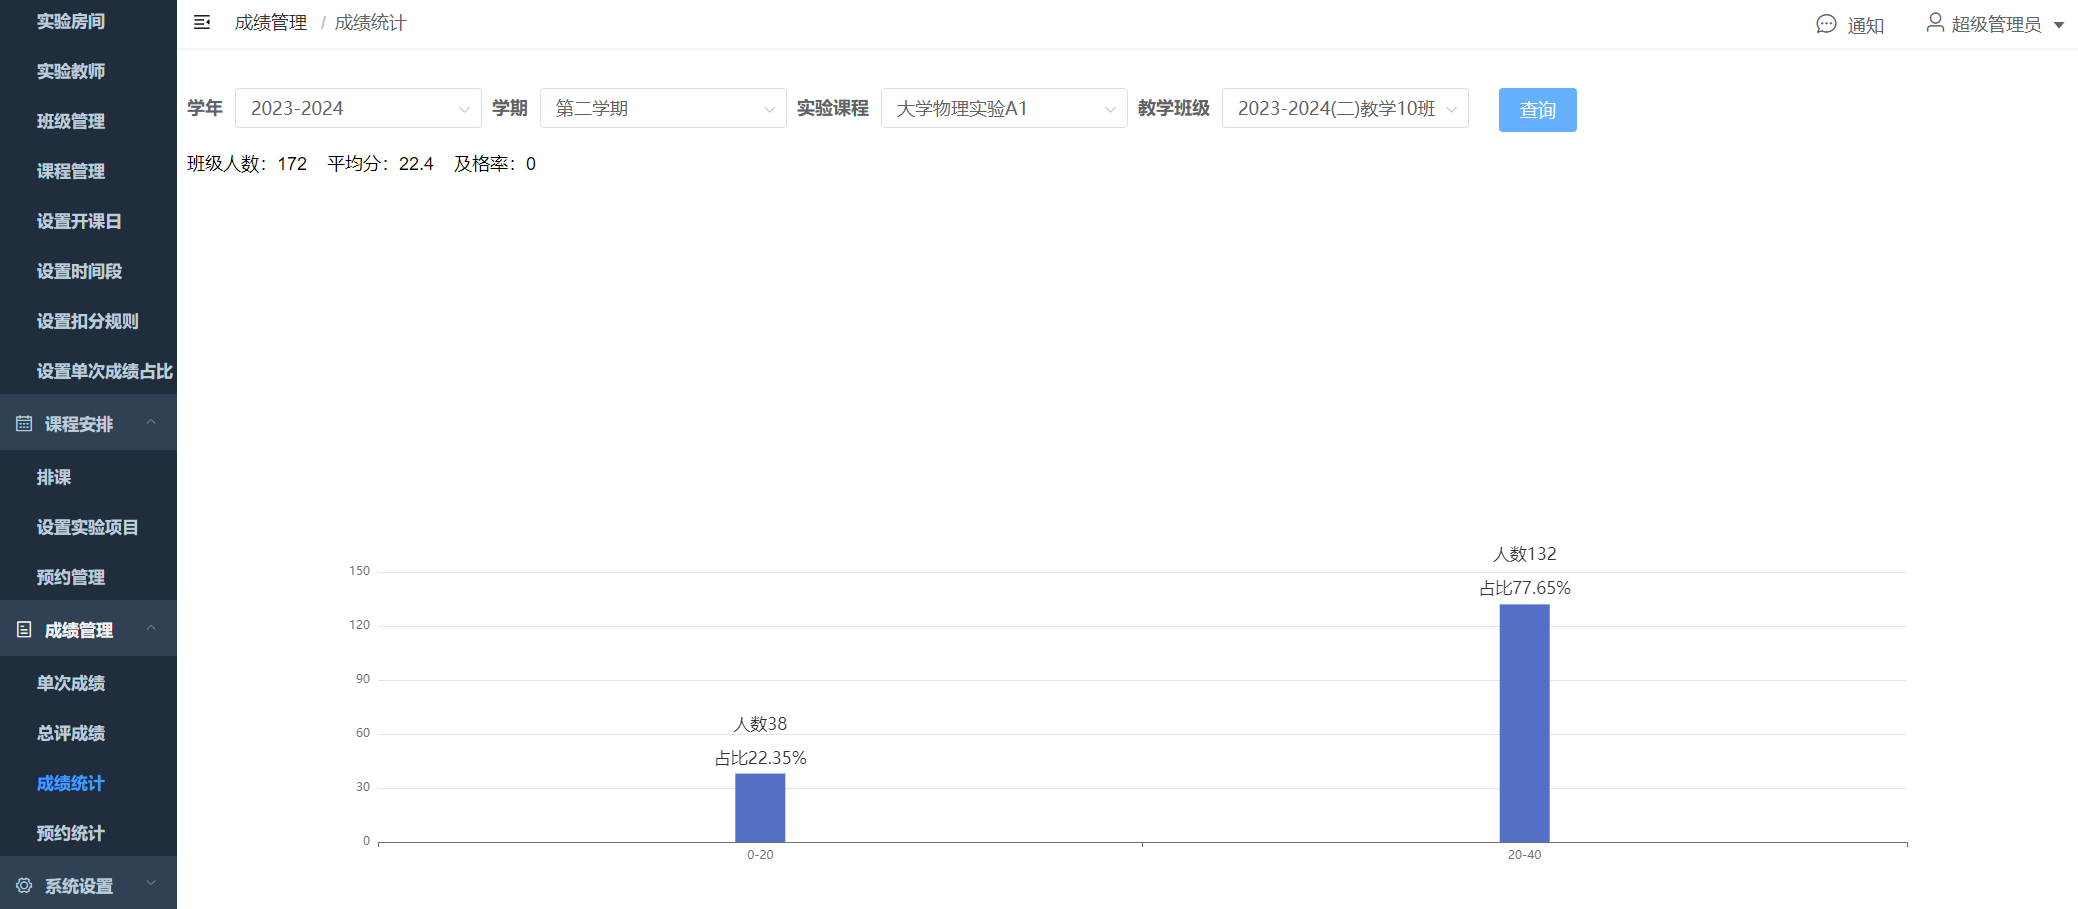Click the 通知 label in header

pyautogui.click(x=1866, y=26)
